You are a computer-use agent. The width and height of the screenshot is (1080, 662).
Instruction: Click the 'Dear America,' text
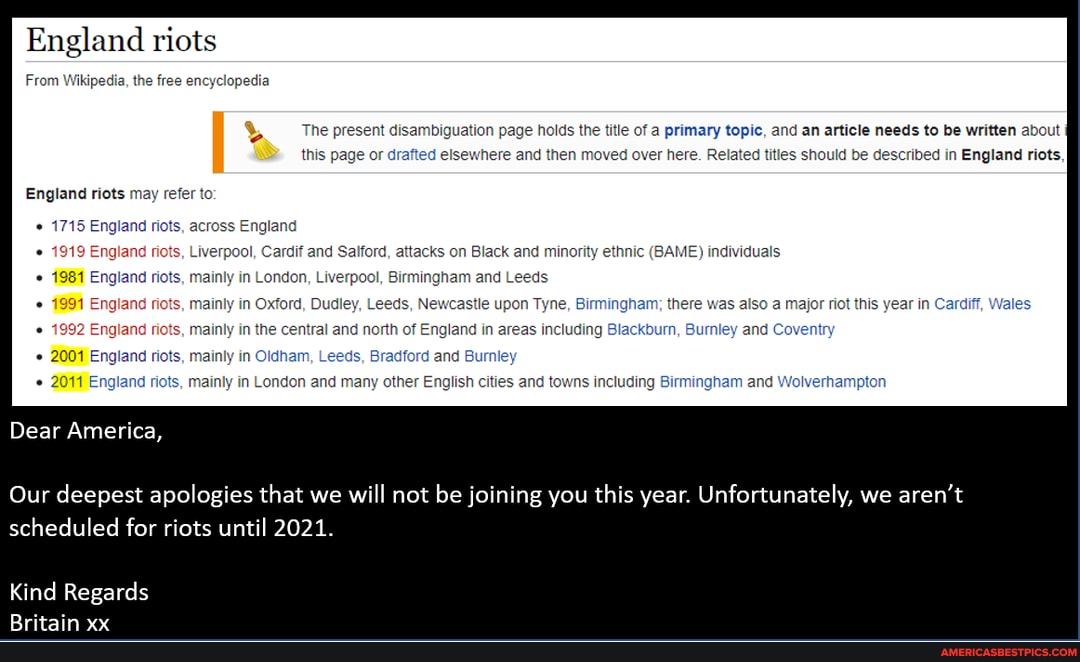click(x=86, y=431)
